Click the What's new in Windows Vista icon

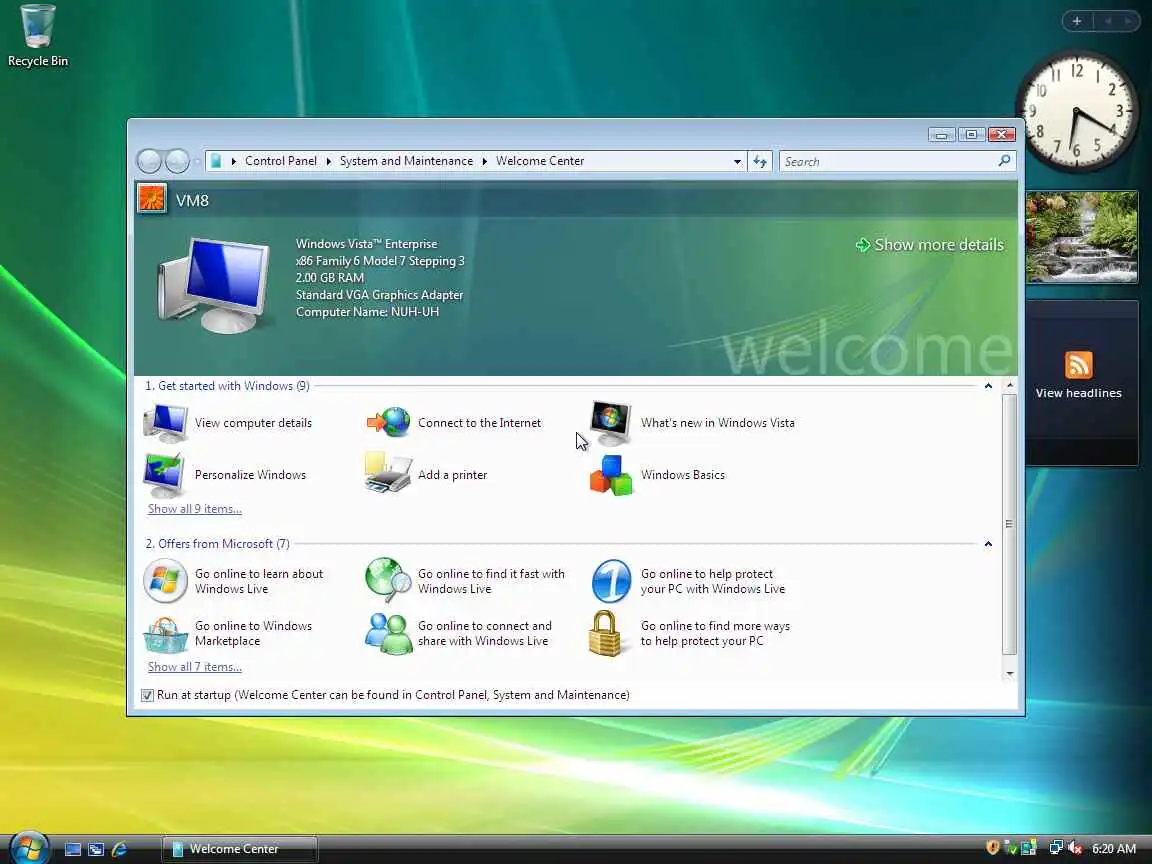coord(611,423)
